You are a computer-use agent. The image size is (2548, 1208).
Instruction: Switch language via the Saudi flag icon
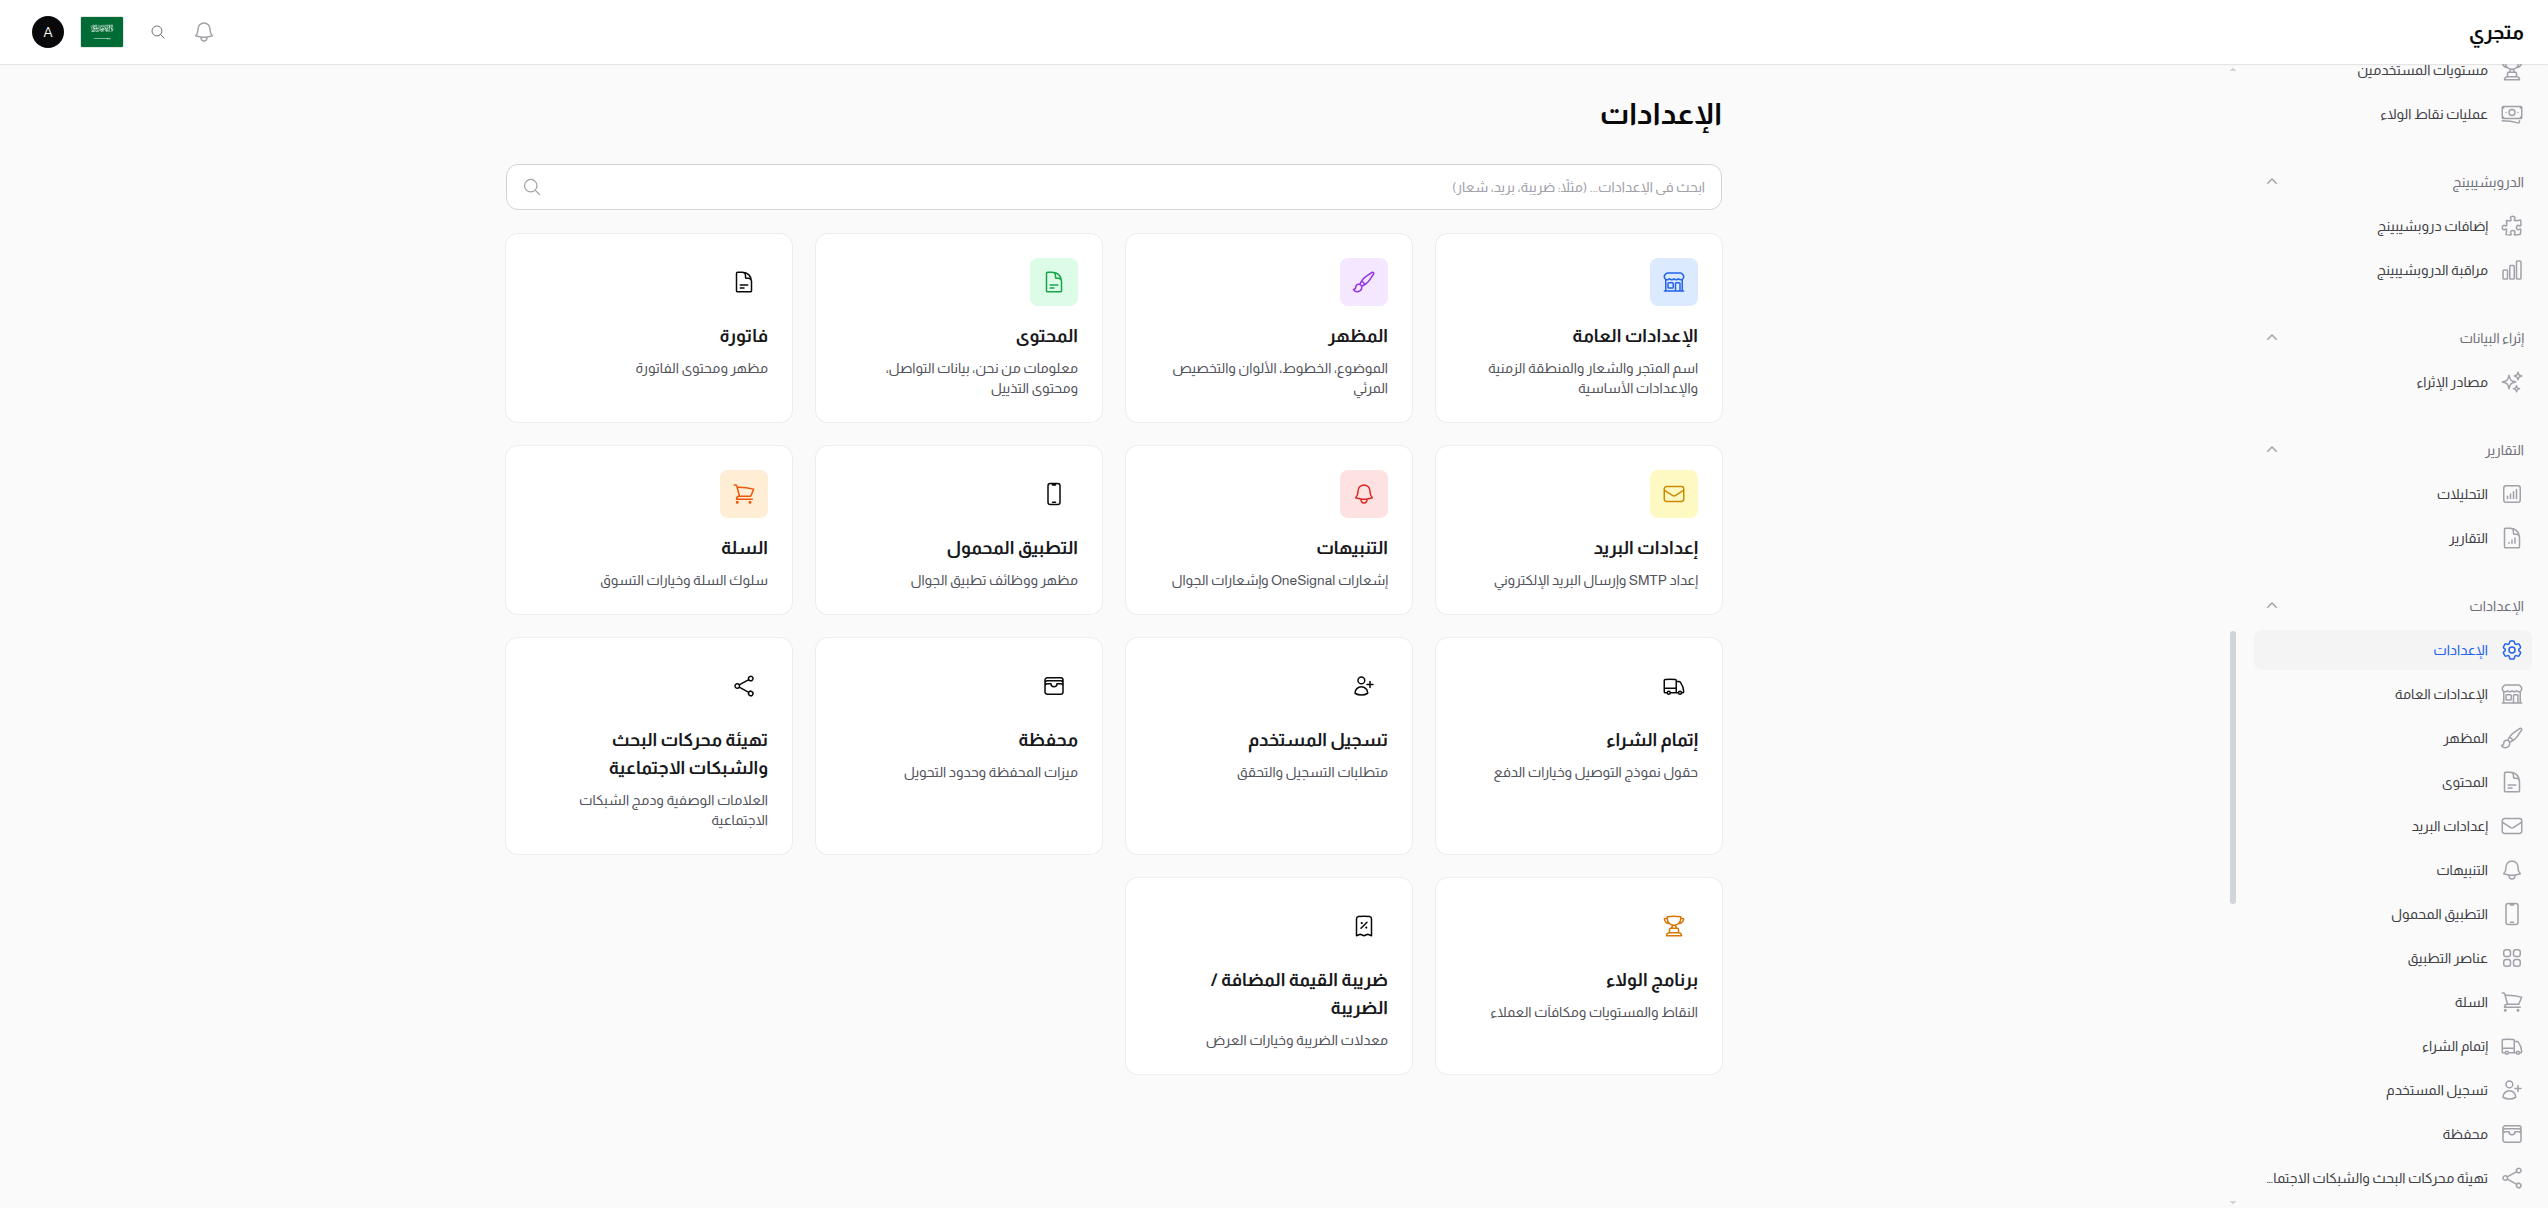(101, 31)
